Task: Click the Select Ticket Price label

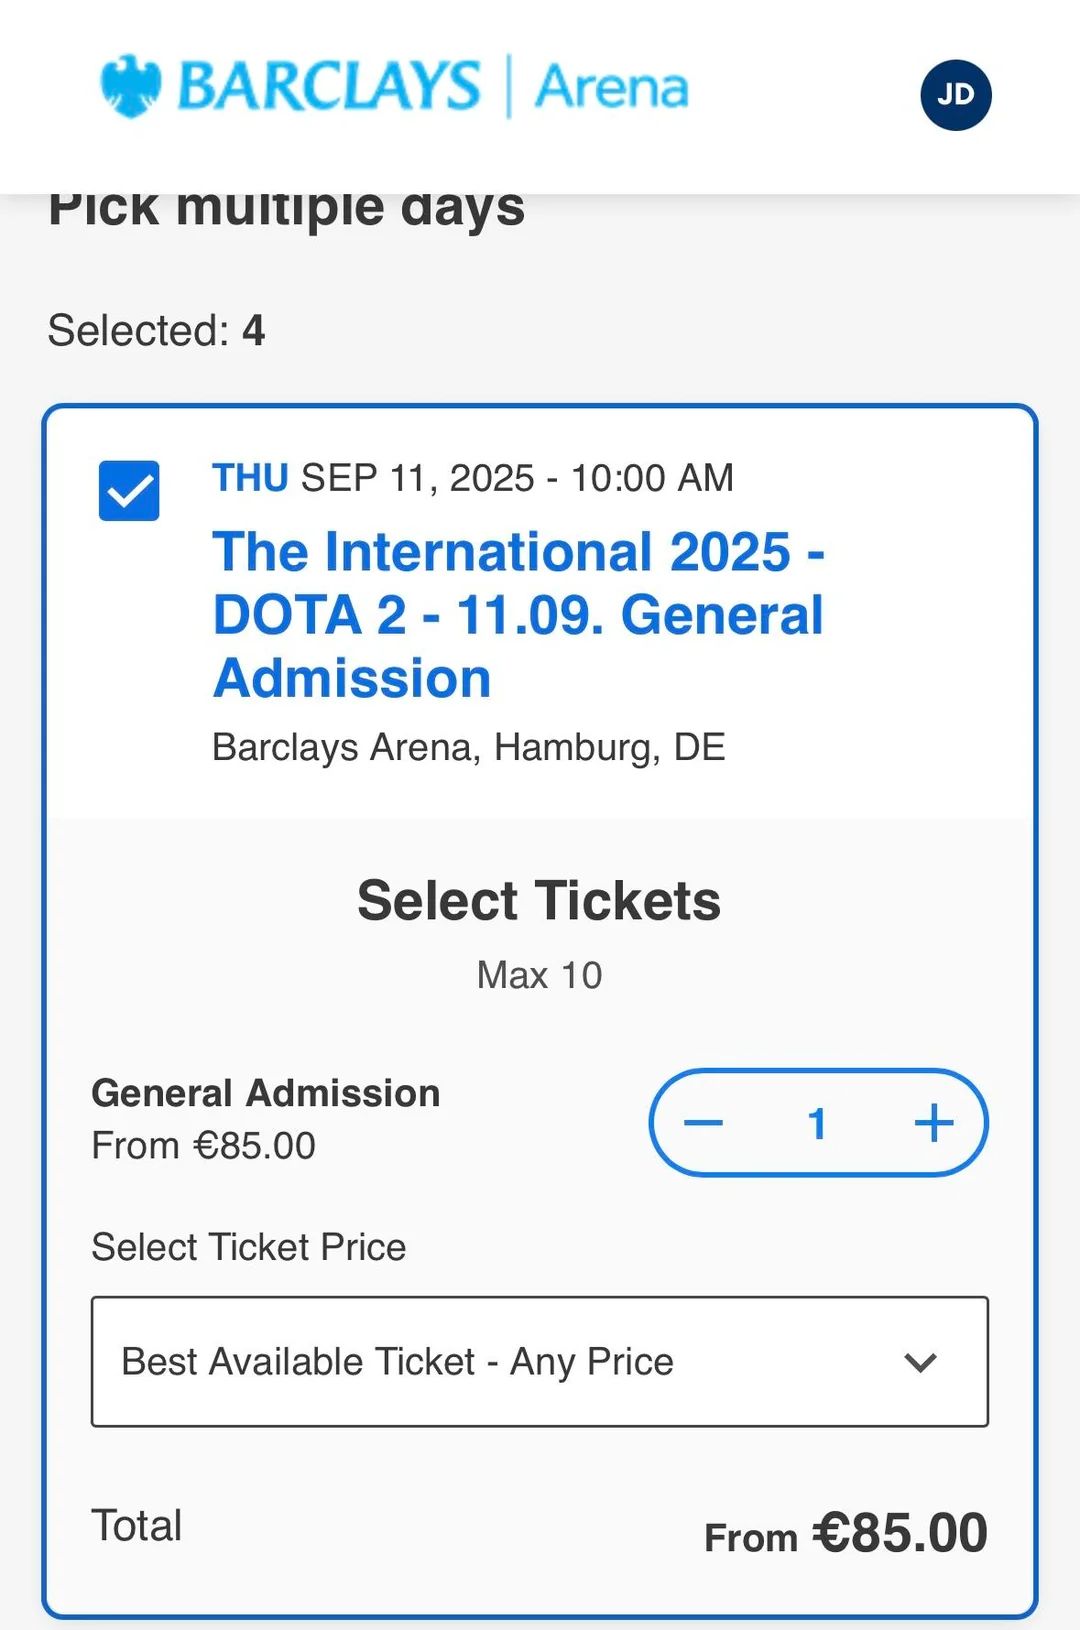Action: coord(249,1247)
